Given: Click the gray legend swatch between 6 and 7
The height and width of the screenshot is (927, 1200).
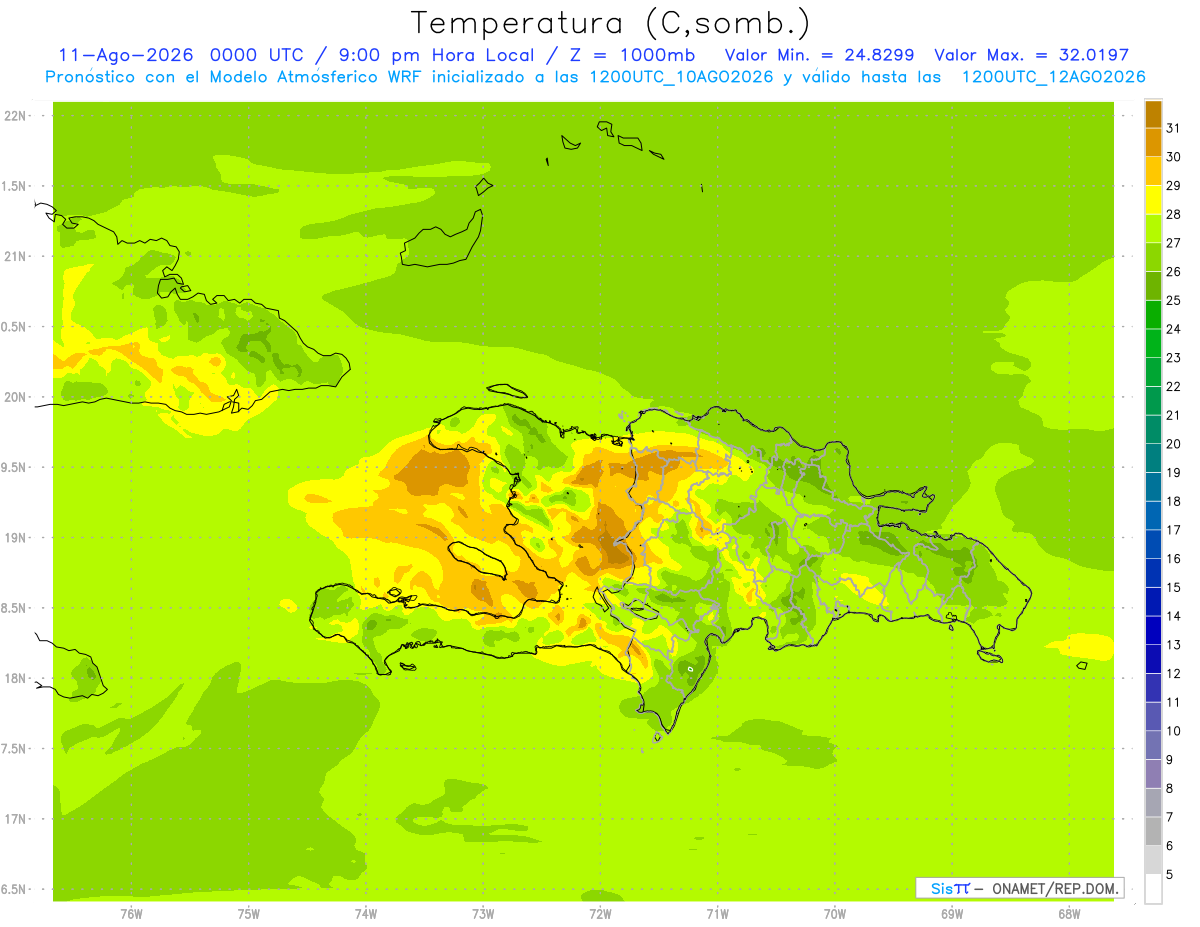Looking at the screenshot, I should coord(1153,831).
